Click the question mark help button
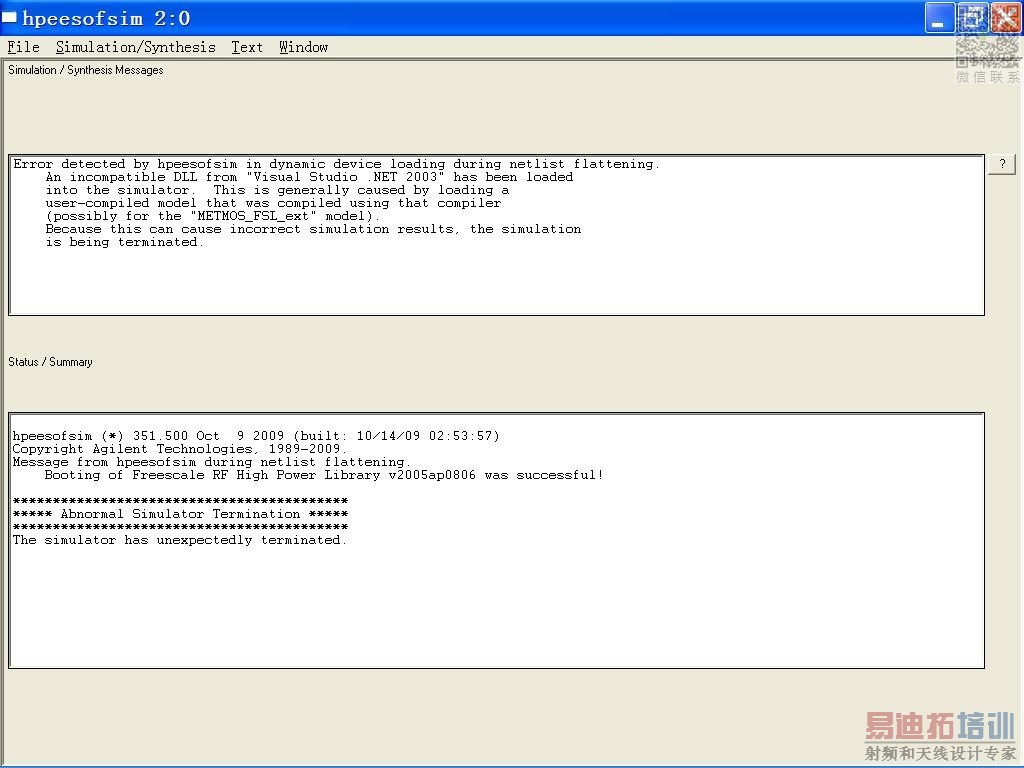The image size is (1024, 768). 1002,164
